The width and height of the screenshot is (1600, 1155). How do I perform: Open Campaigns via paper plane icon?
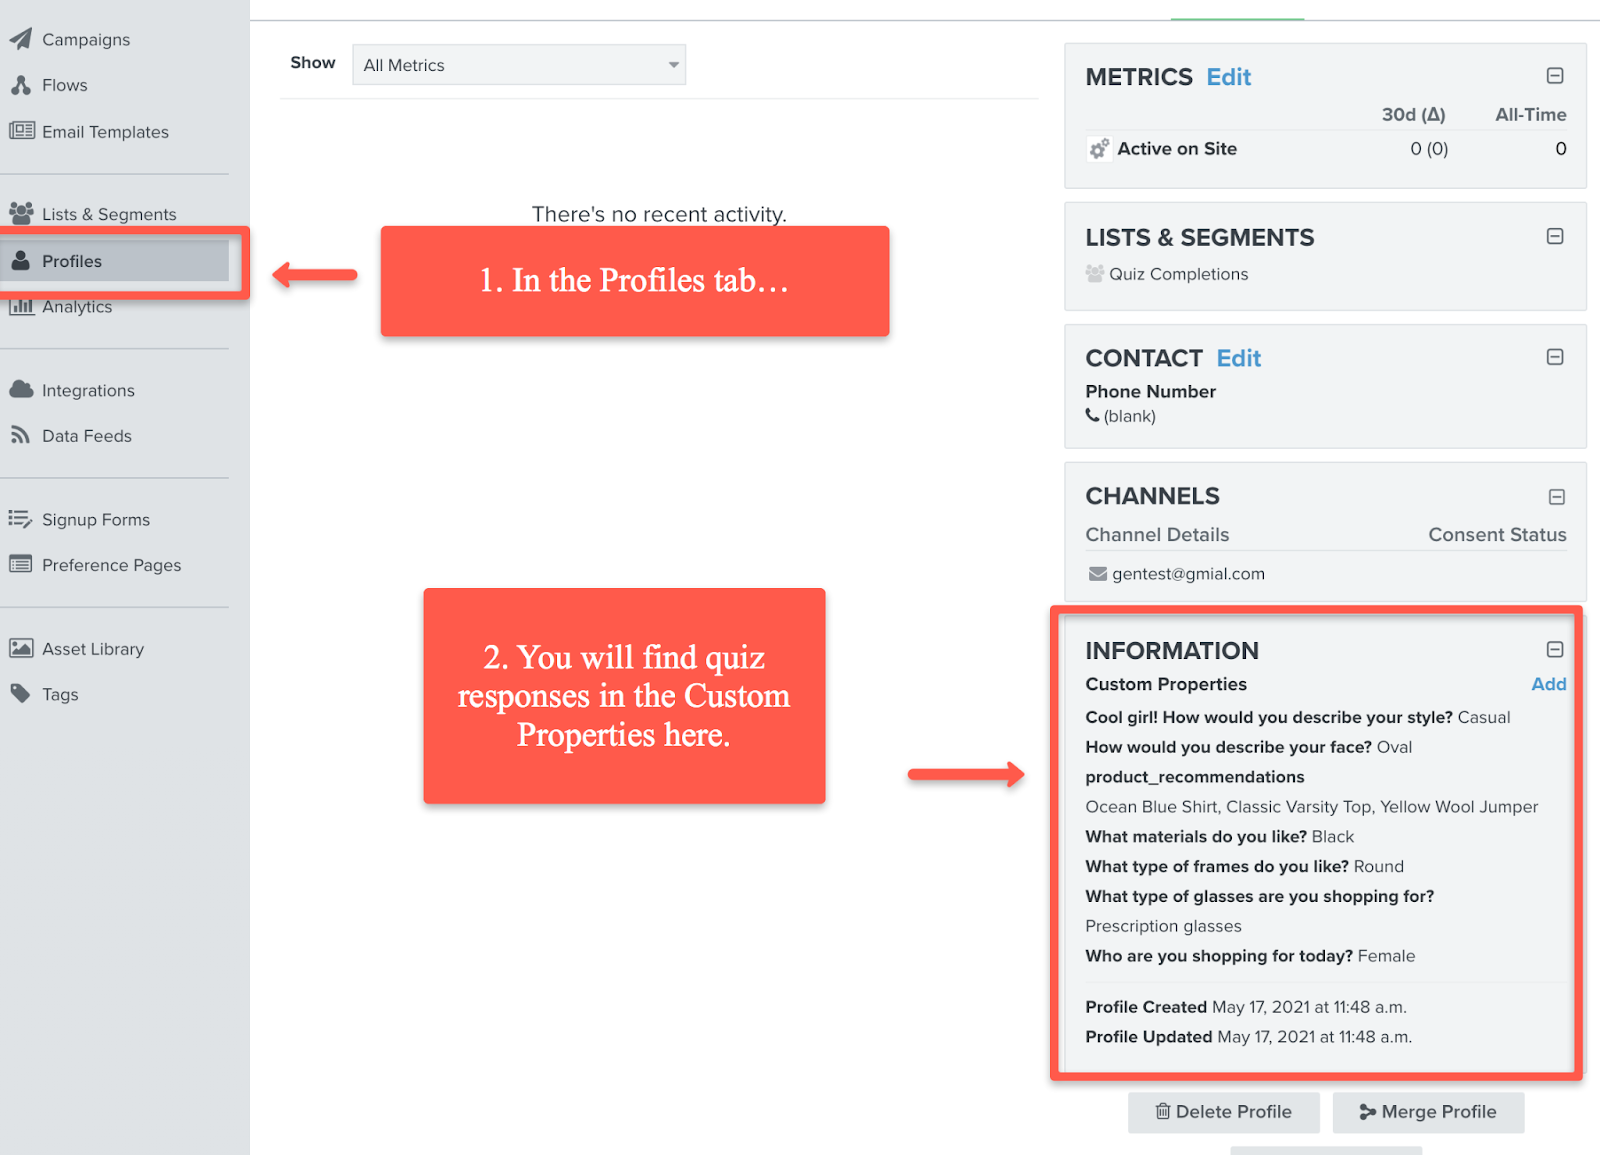pyautogui.click(x=21, y=39)
